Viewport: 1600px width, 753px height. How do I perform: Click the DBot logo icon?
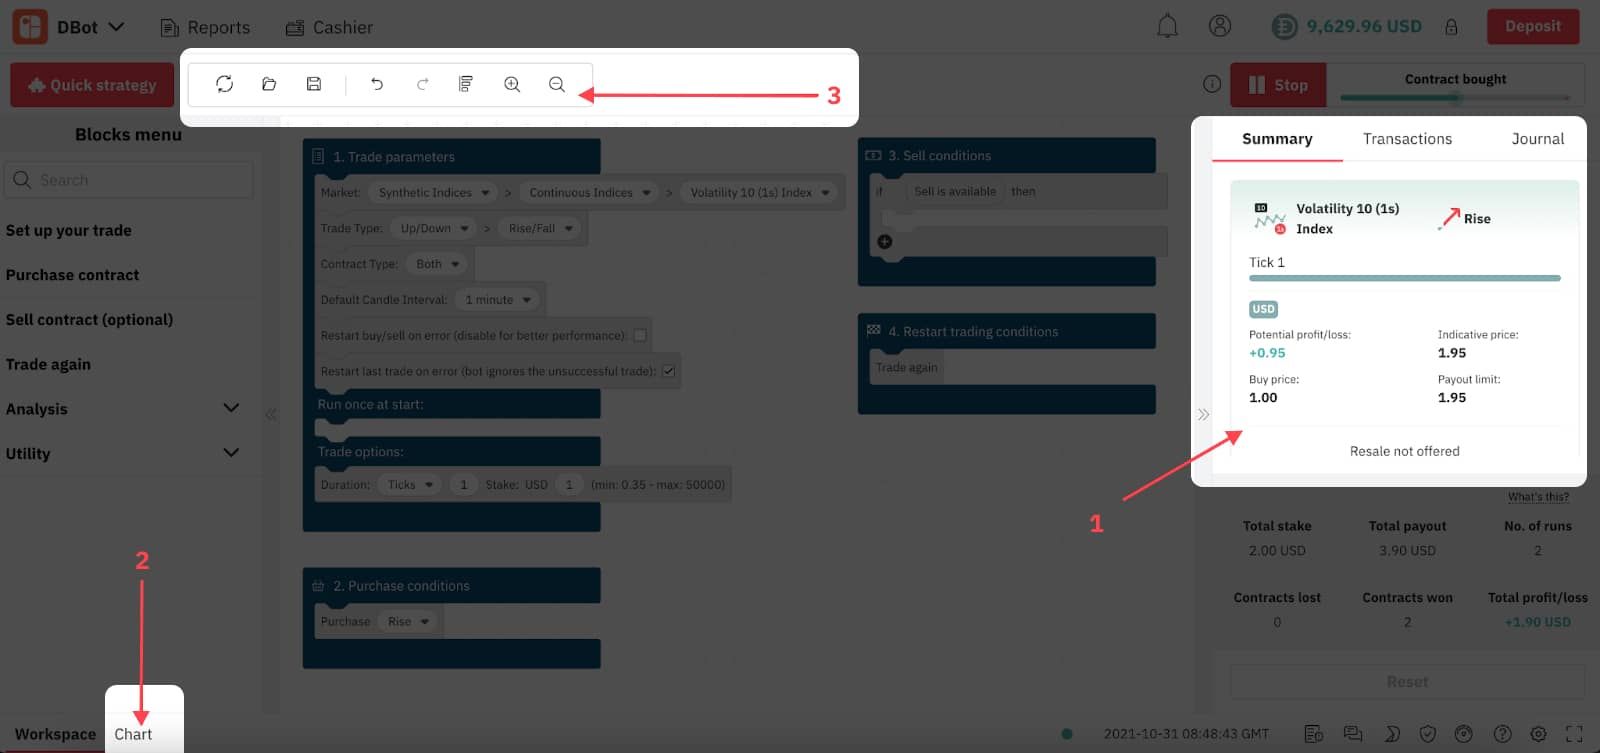click(x=30, y=27)
